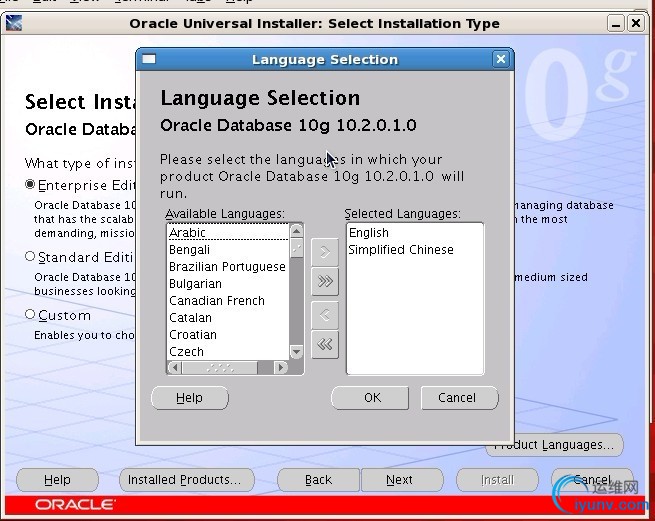Click the vertical scrollbar thumb in Available Languages
The width and height of the screenshot is (655, 521).
coord(296,249)
